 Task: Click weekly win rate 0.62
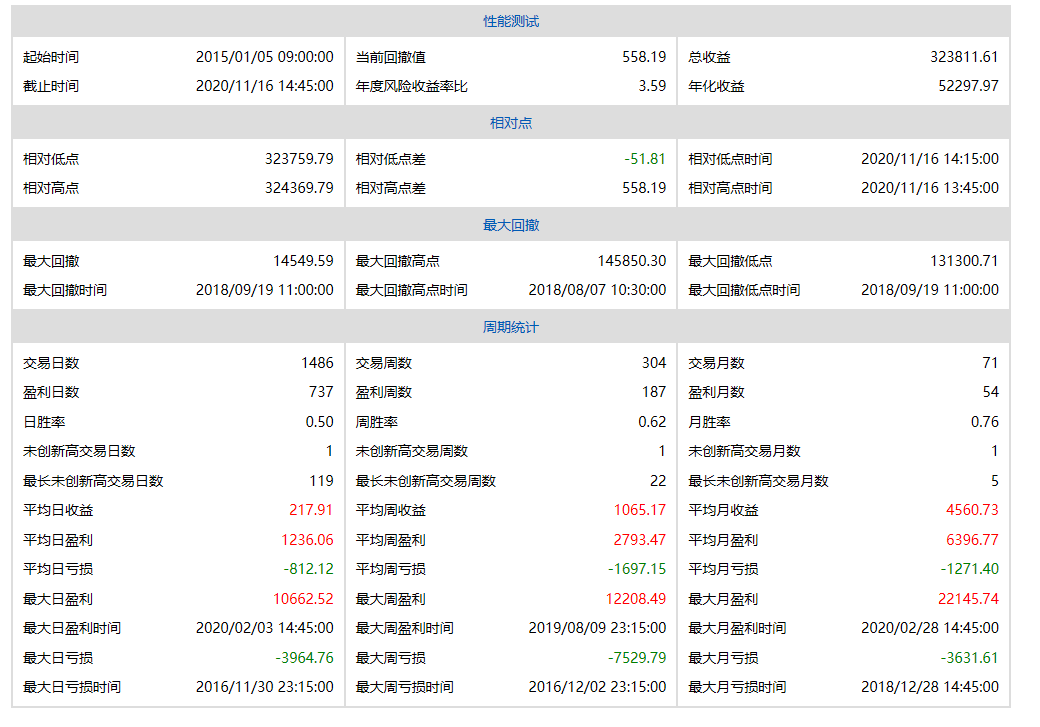pos(652,423)
